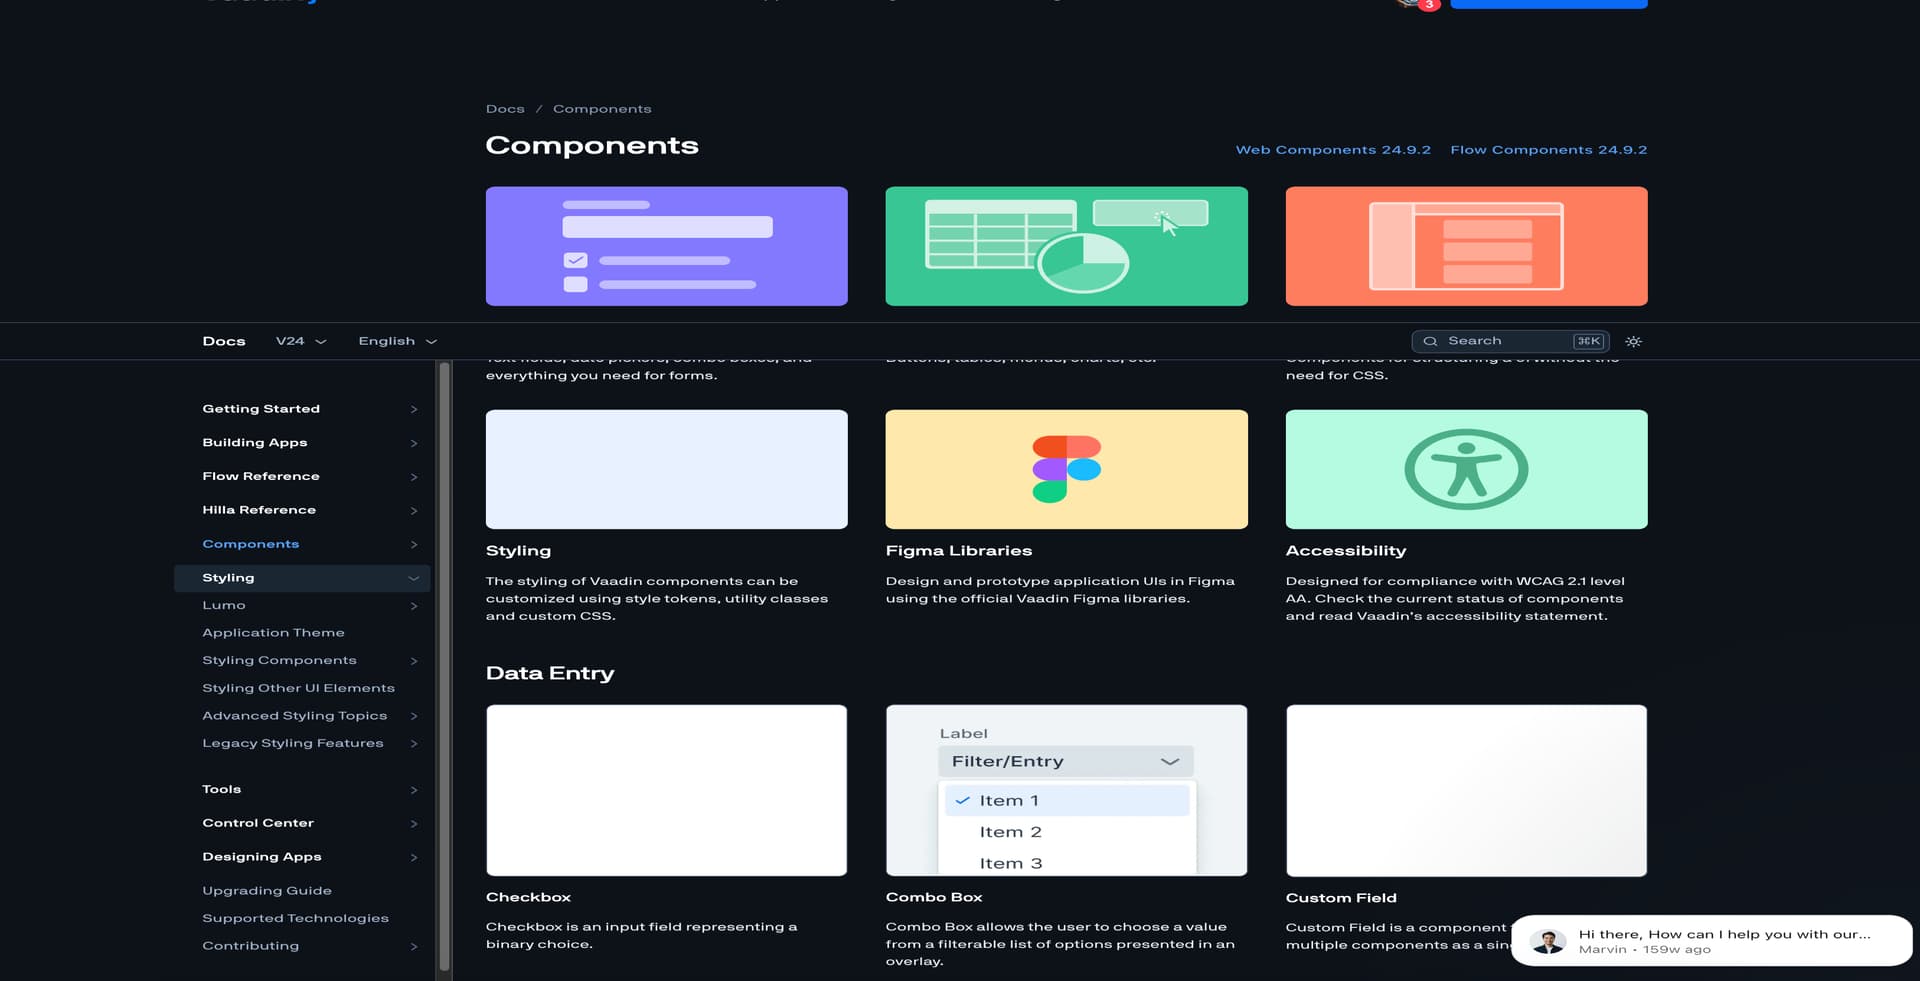1920x981 pixels.
Task: Click the Figma logo thumbnail
Action: [1066, 469]
